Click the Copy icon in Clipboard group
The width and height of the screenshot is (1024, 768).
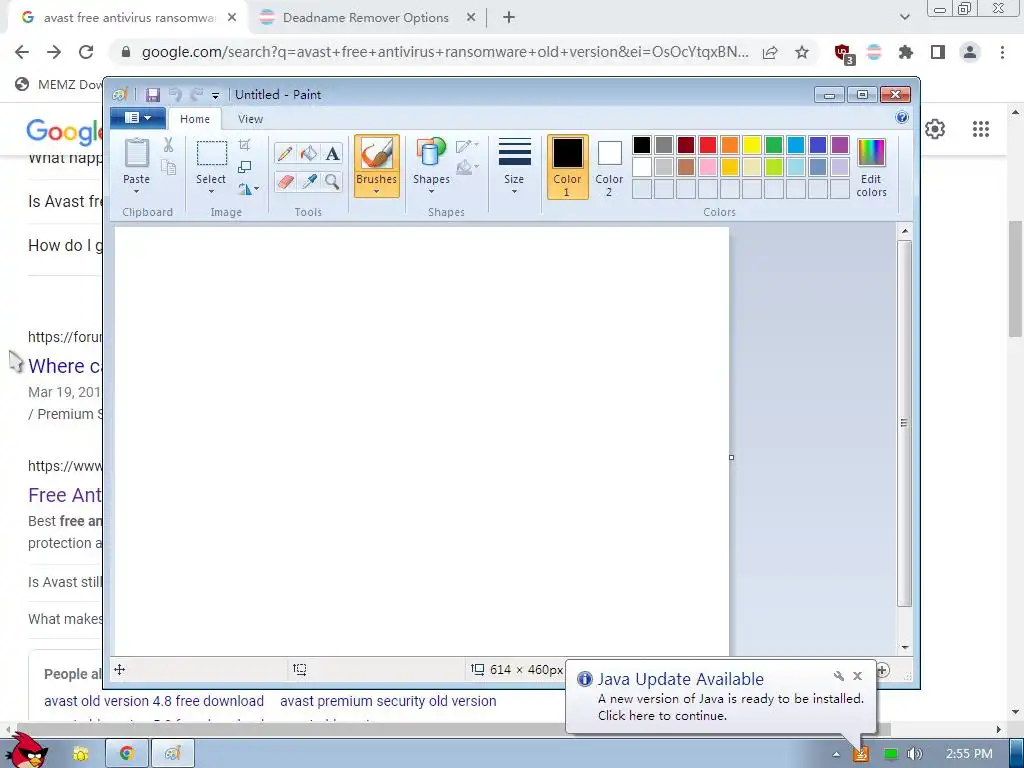pyautogui.click(x=168, y=168)
